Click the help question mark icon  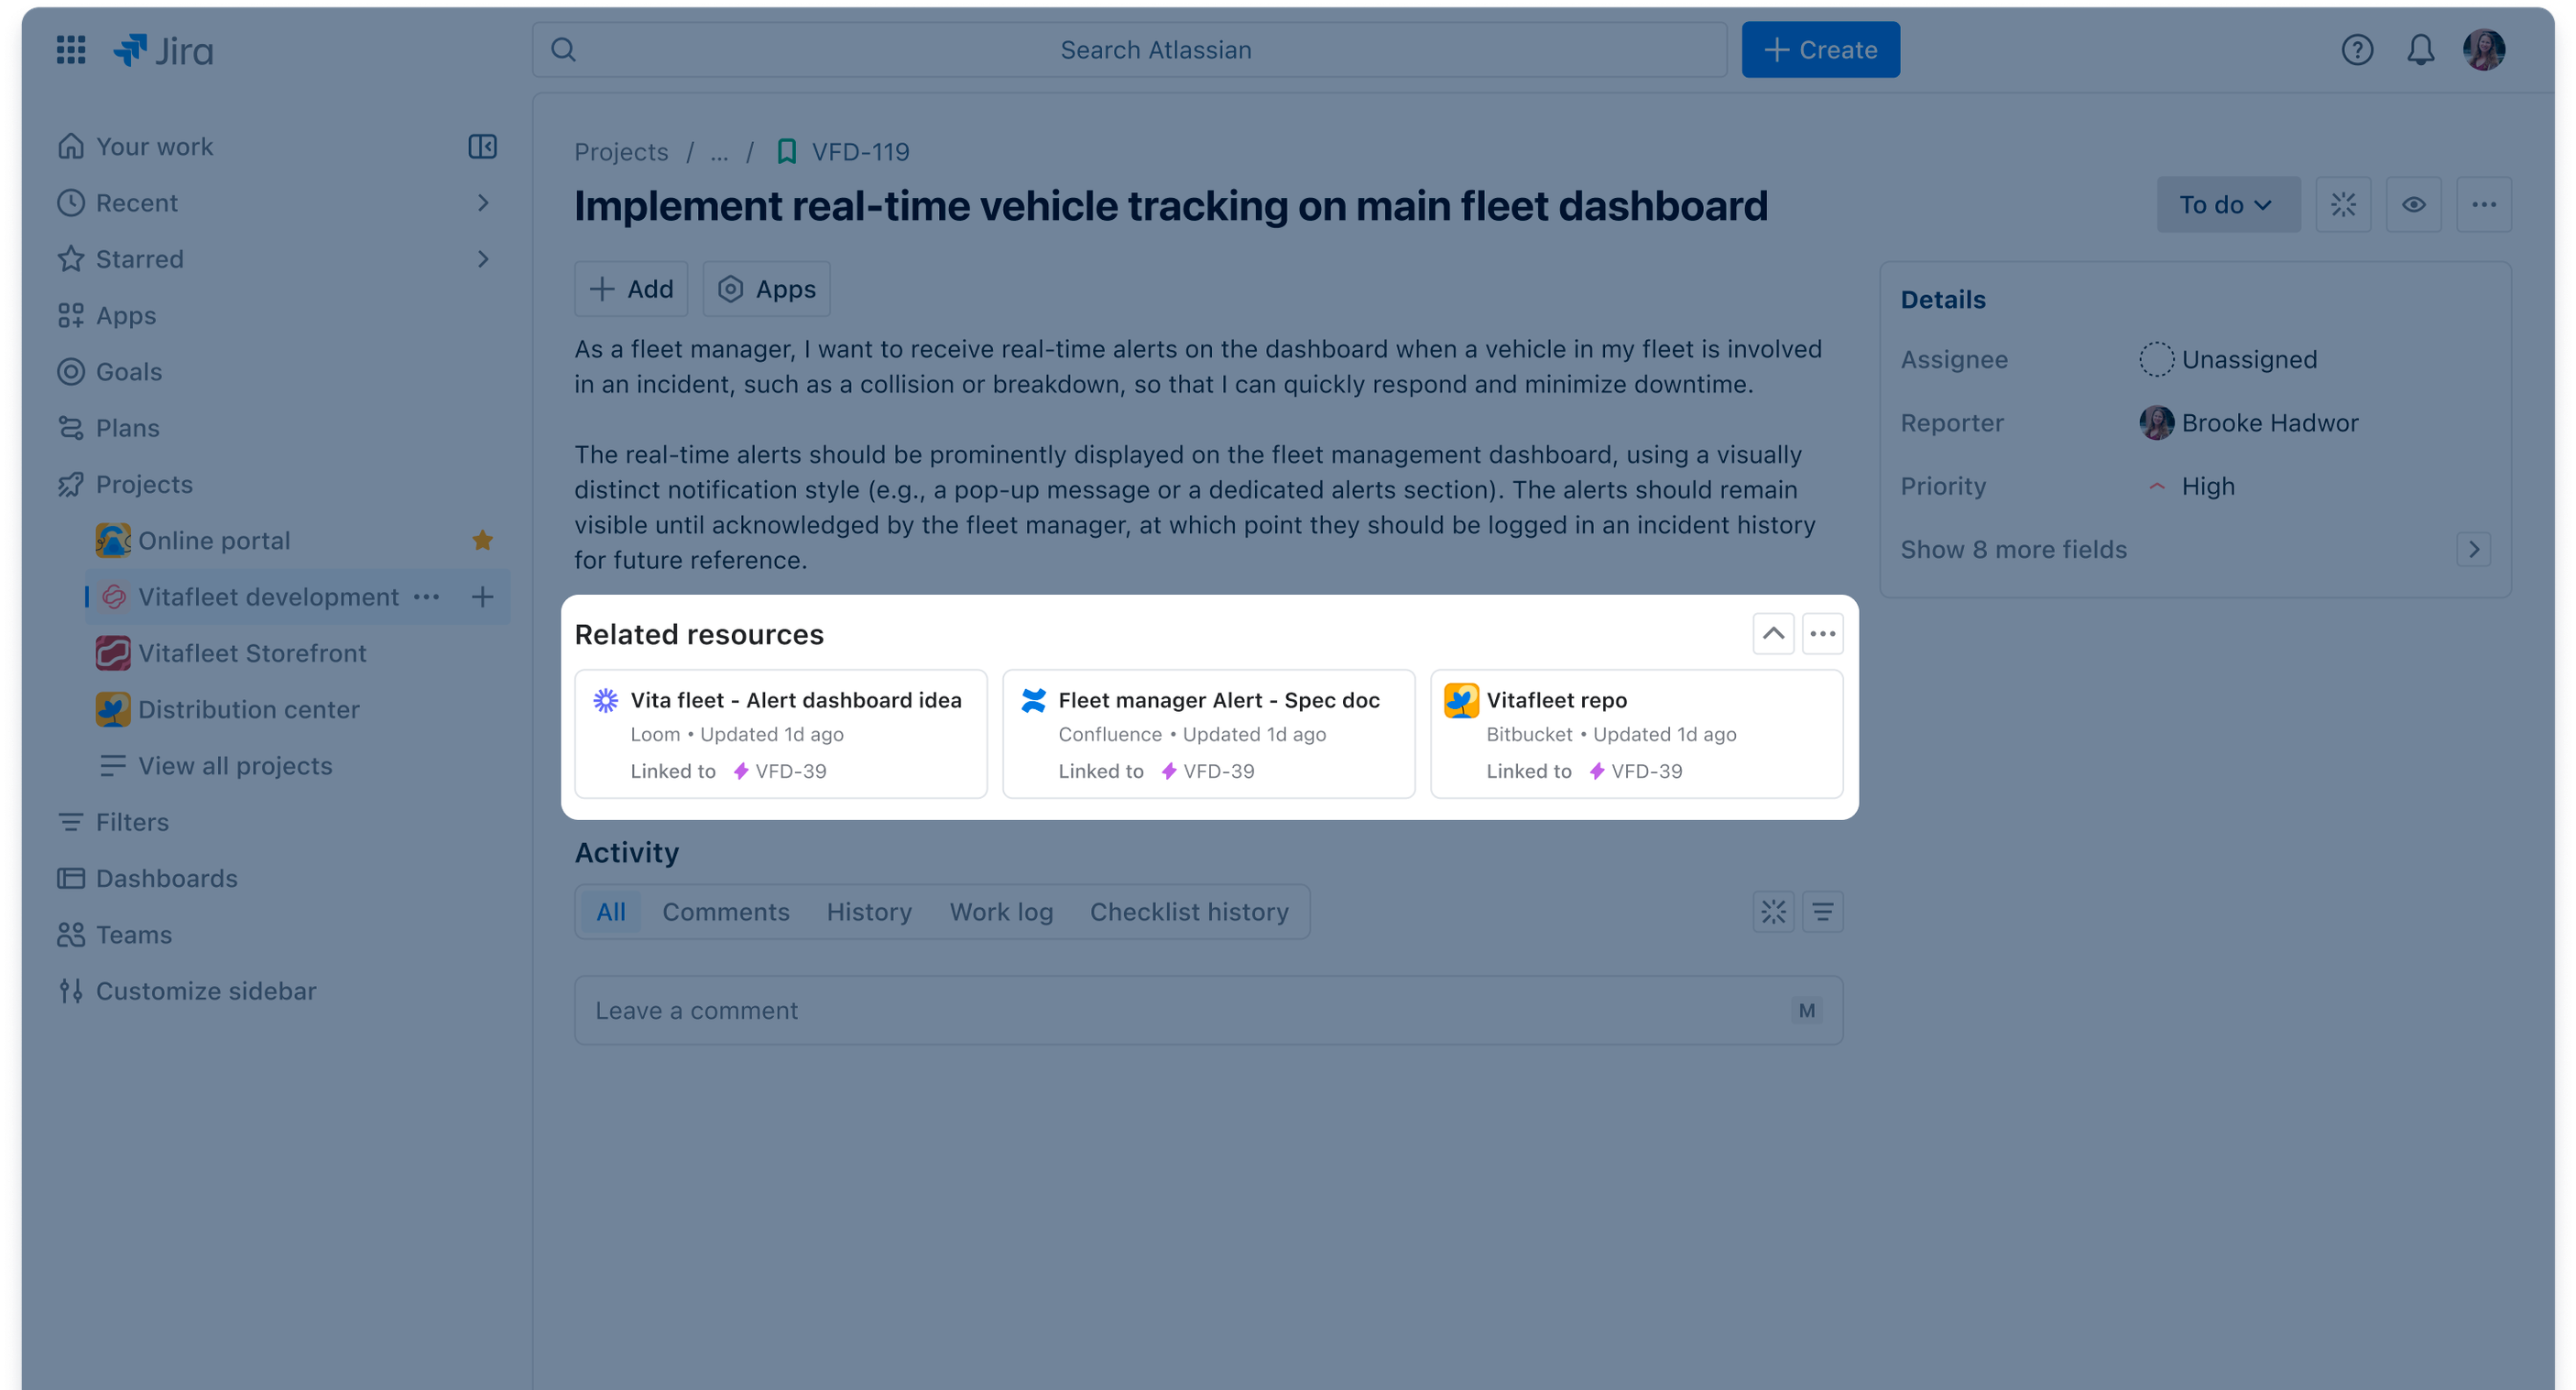2357,49
